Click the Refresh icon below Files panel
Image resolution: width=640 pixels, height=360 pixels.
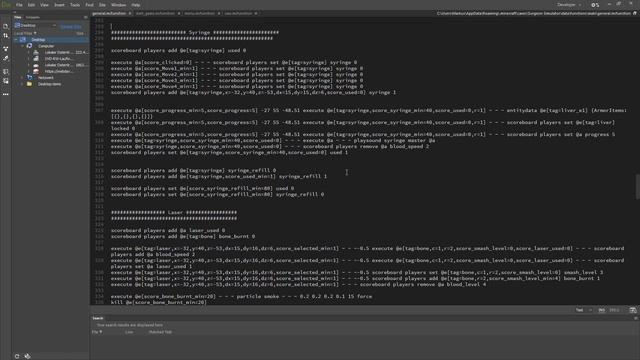point(17,356)
